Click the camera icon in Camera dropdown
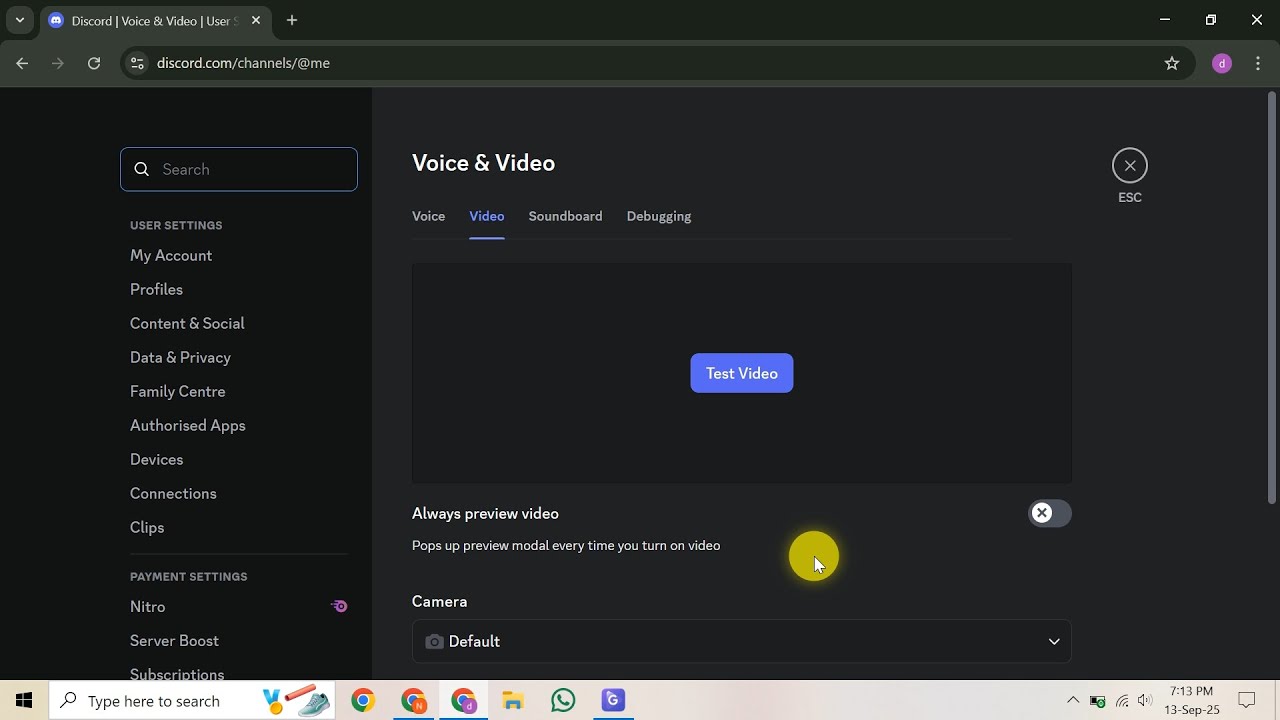 pos(434,642)
